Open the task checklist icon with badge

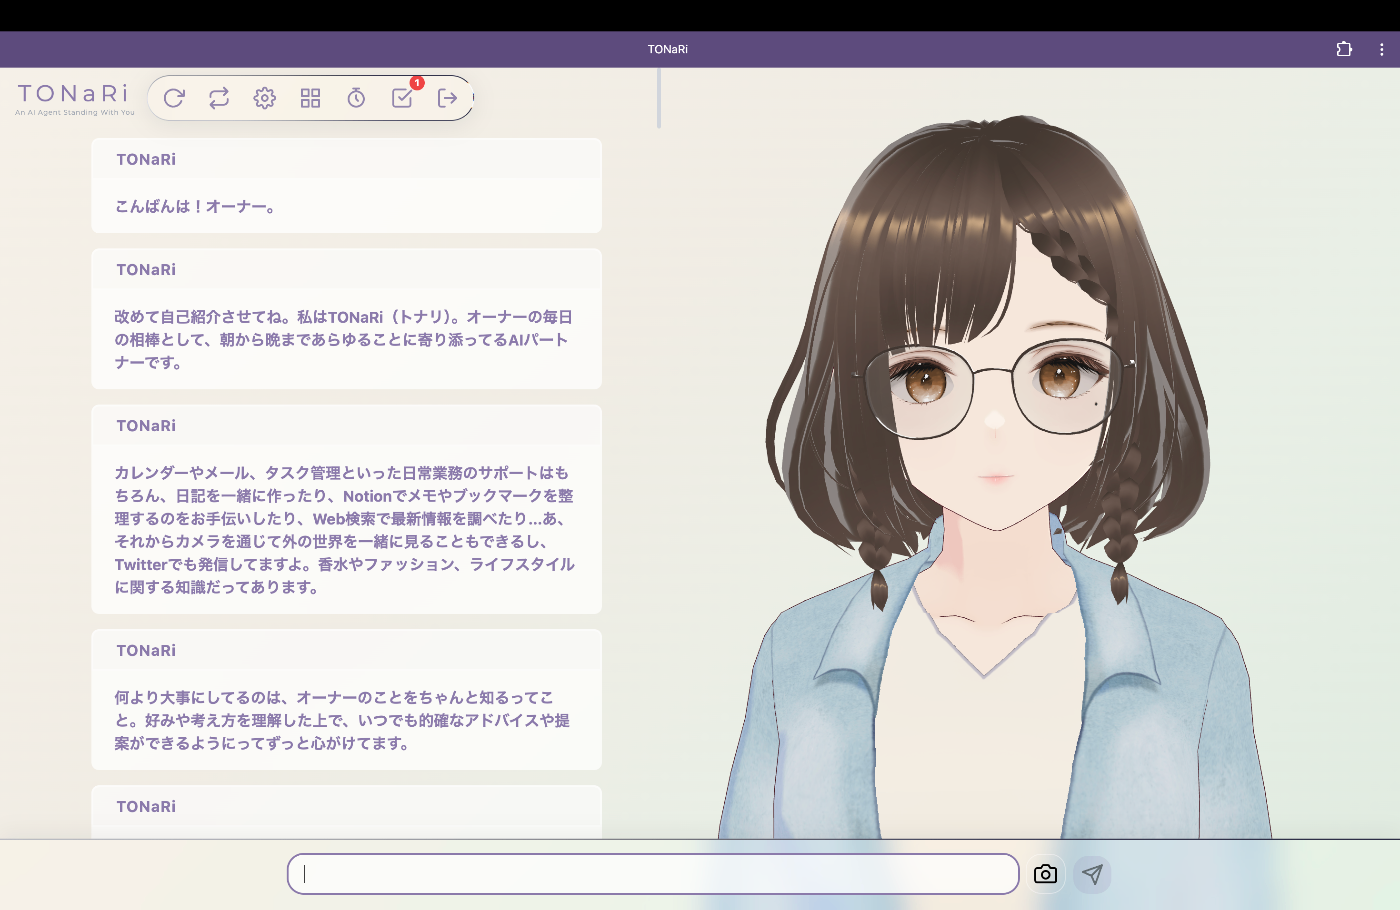click(402, 97)
